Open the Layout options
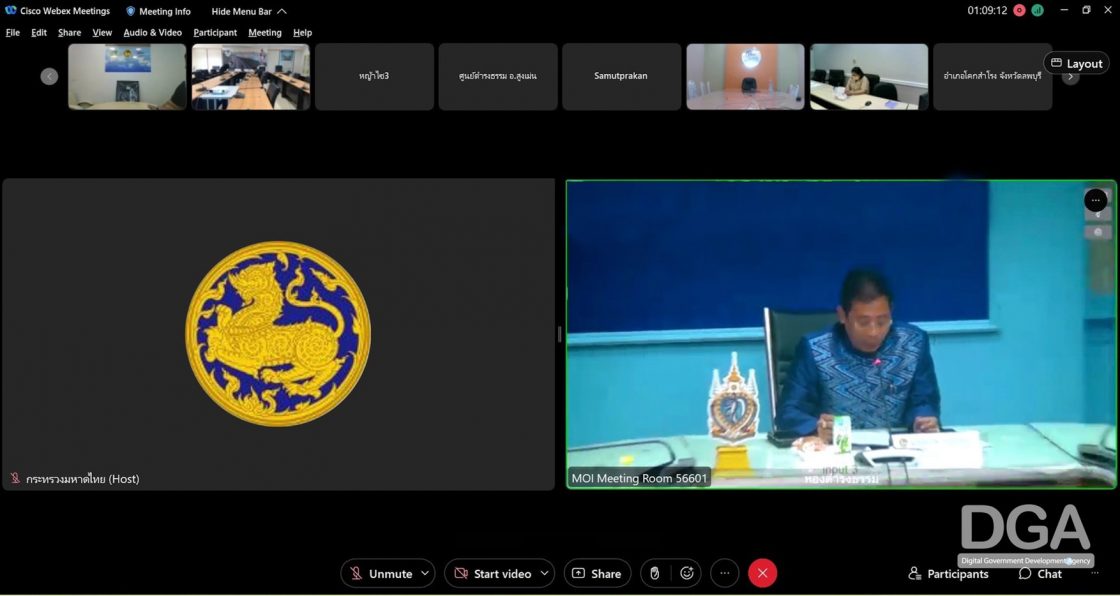The height and width of the screenshot is (596, 1120). pos(1076,64)
